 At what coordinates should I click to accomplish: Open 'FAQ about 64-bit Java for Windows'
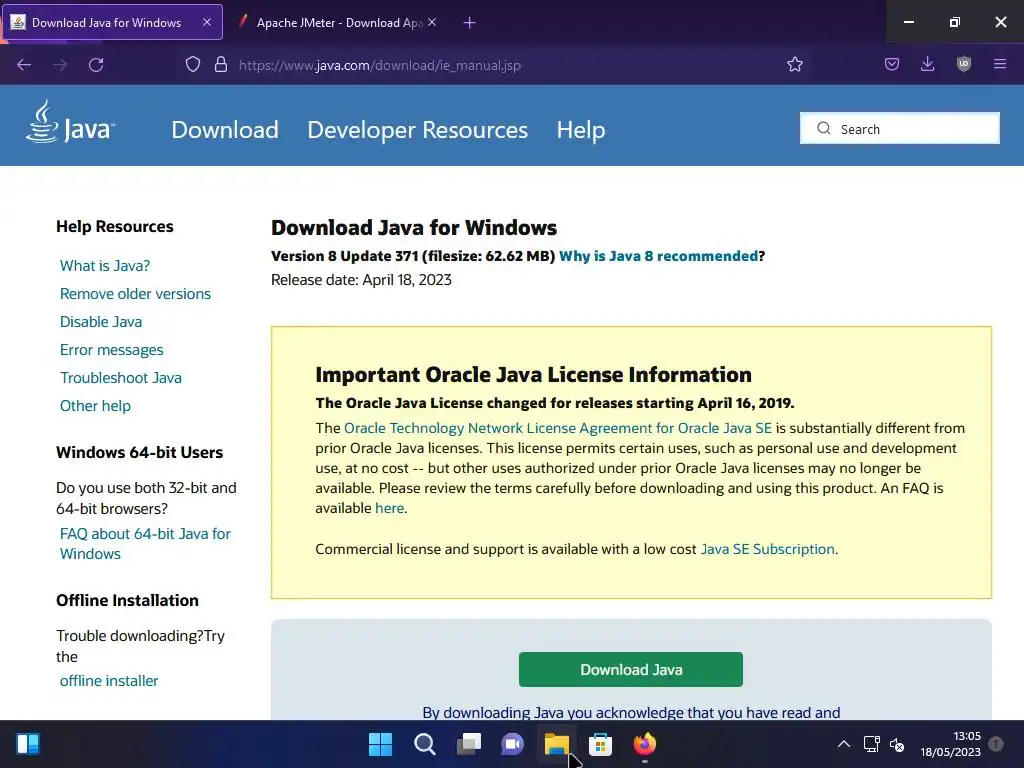pyautogui.click(x=145, y=543)
